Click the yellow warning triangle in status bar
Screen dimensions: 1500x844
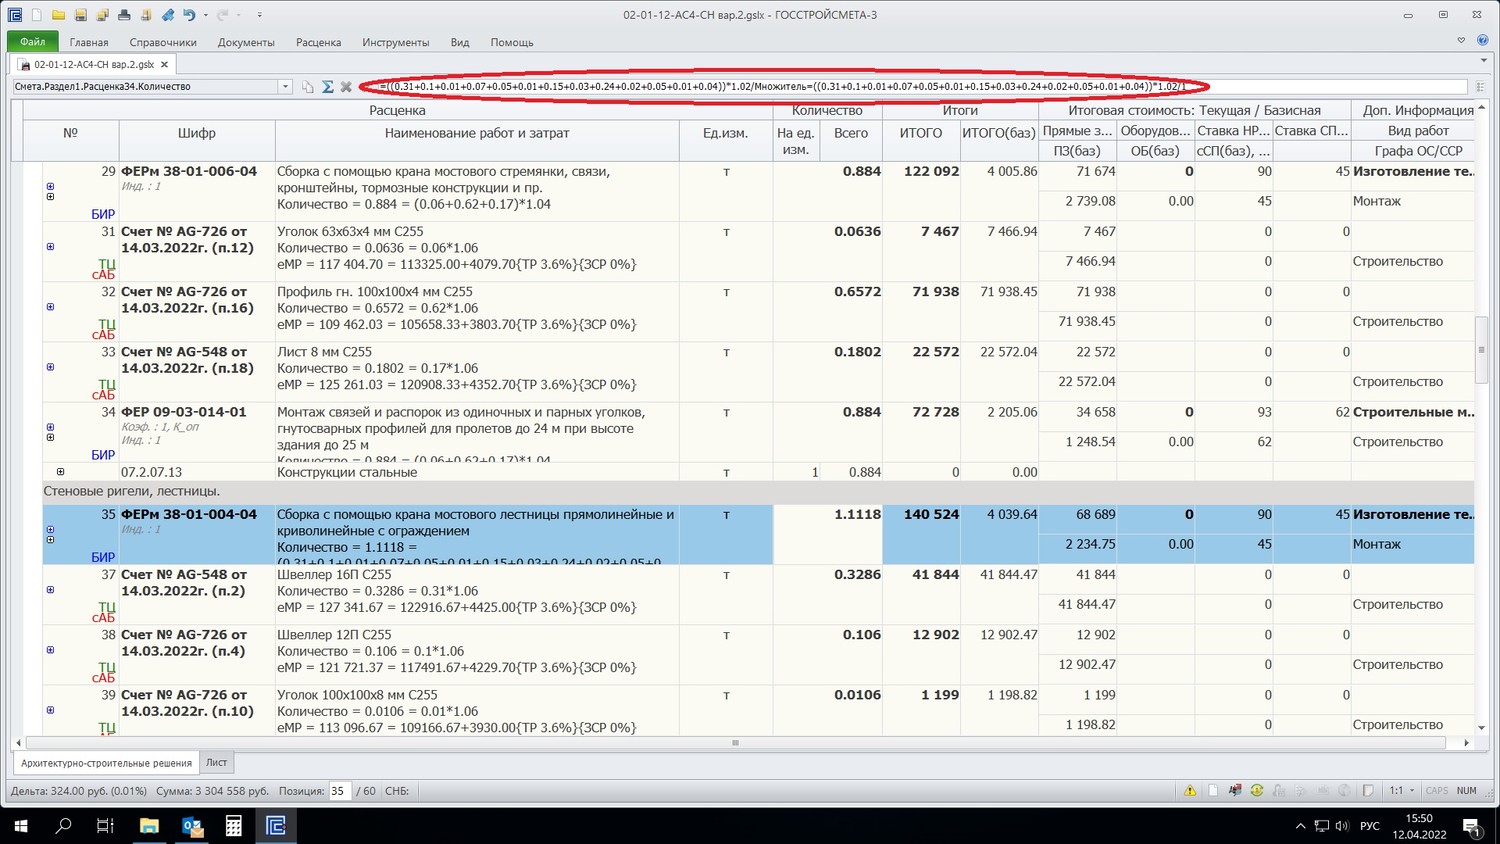pyautogui.click(x=1190, y=791)
